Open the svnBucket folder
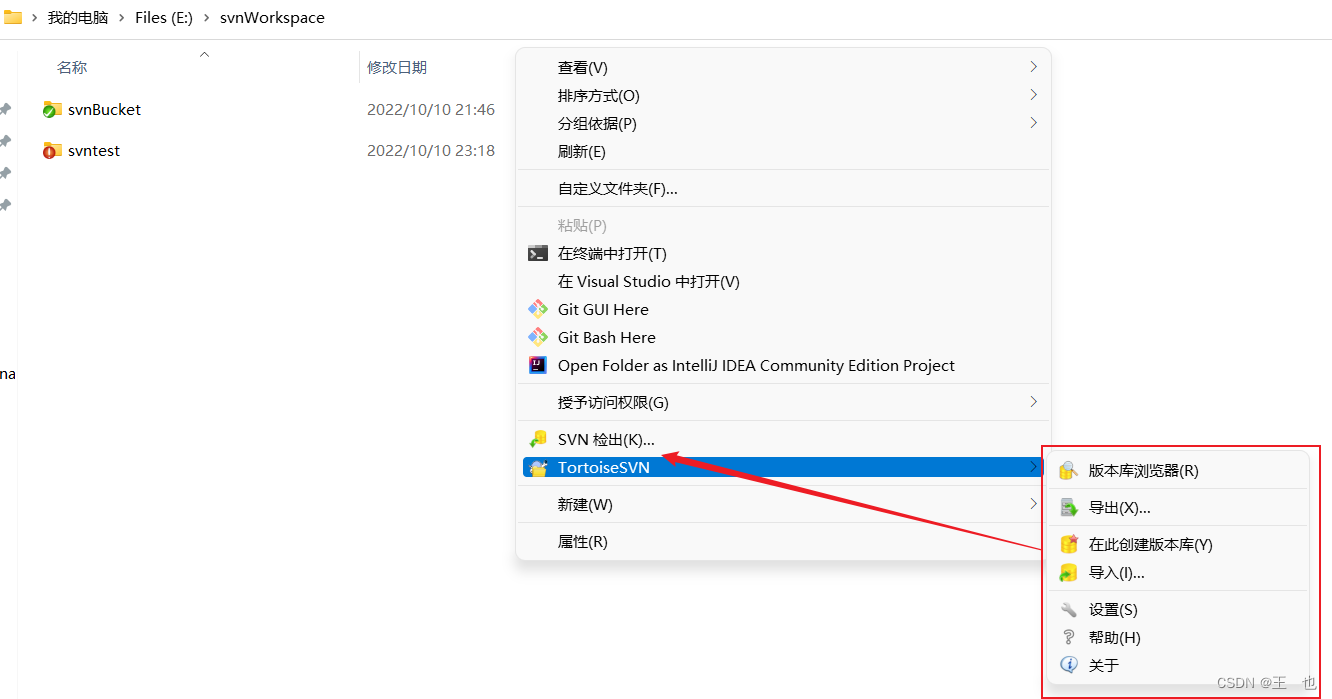The width and height of the screenshot is (1332, 699). coord(103,109)
